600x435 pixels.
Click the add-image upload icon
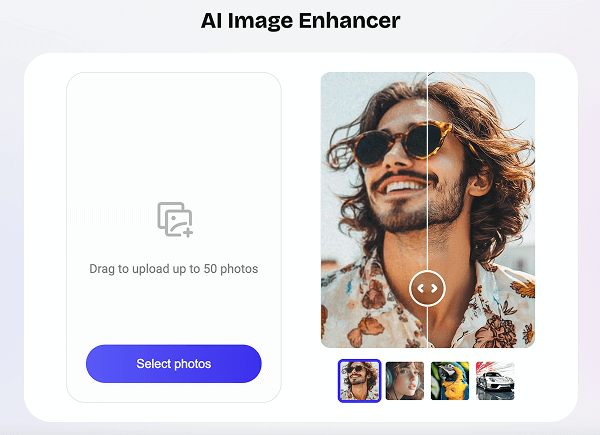pos(174,219)
